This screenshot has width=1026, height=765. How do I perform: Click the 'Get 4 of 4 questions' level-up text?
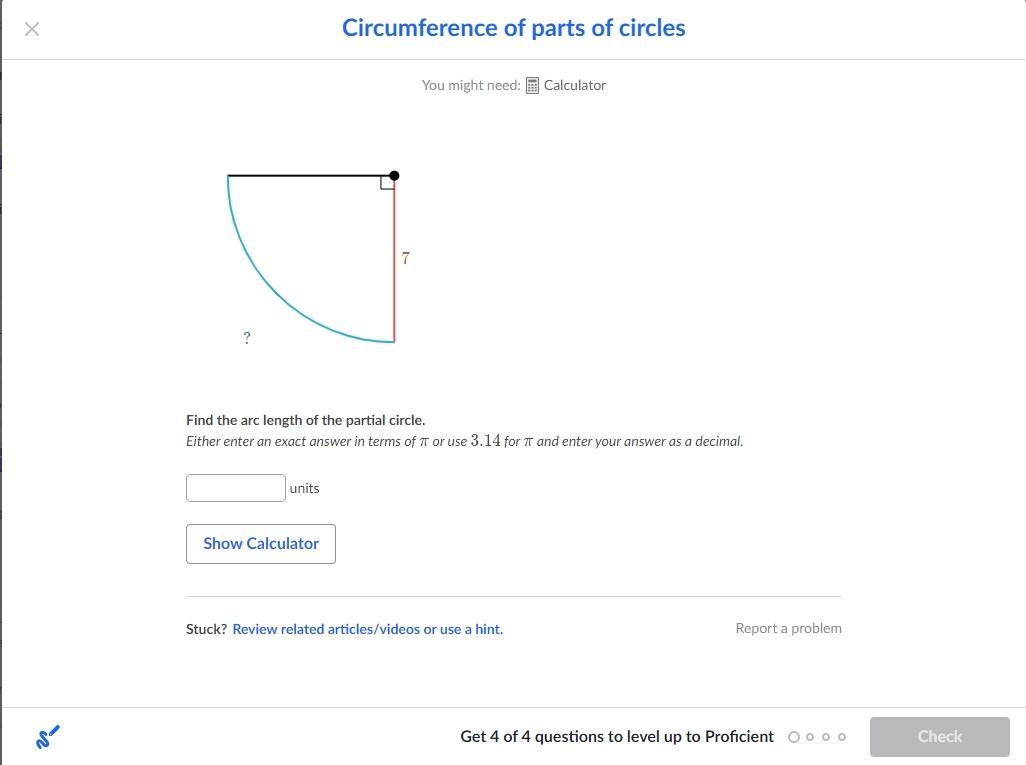click(x=616, y=736)
